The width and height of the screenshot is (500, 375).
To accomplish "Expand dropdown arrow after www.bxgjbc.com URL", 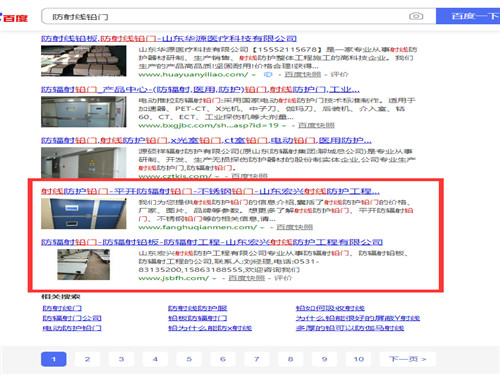I will (x=284, y=126).
